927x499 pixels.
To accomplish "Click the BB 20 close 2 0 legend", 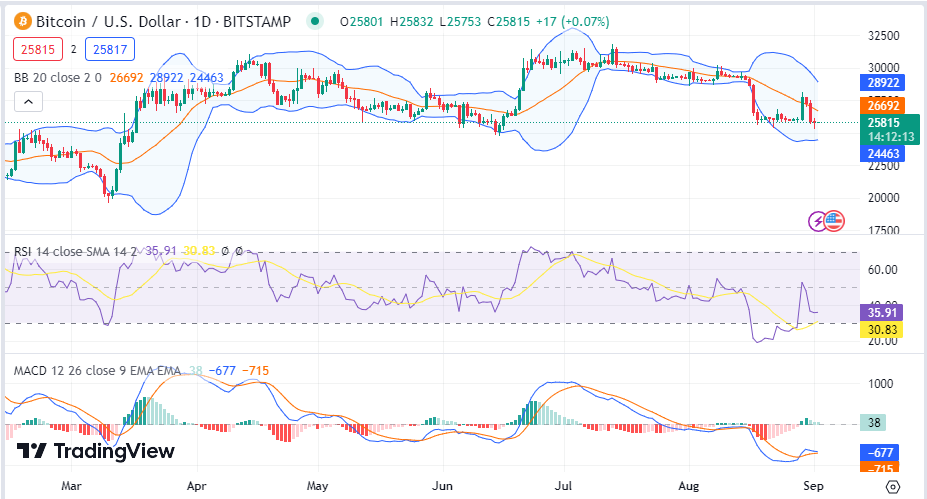I will [x=58, y=77].
